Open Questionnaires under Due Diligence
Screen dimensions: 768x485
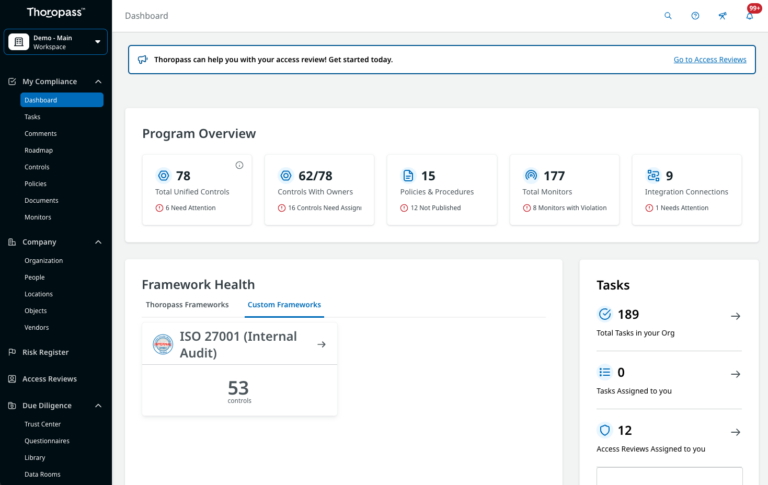[47, 441]
